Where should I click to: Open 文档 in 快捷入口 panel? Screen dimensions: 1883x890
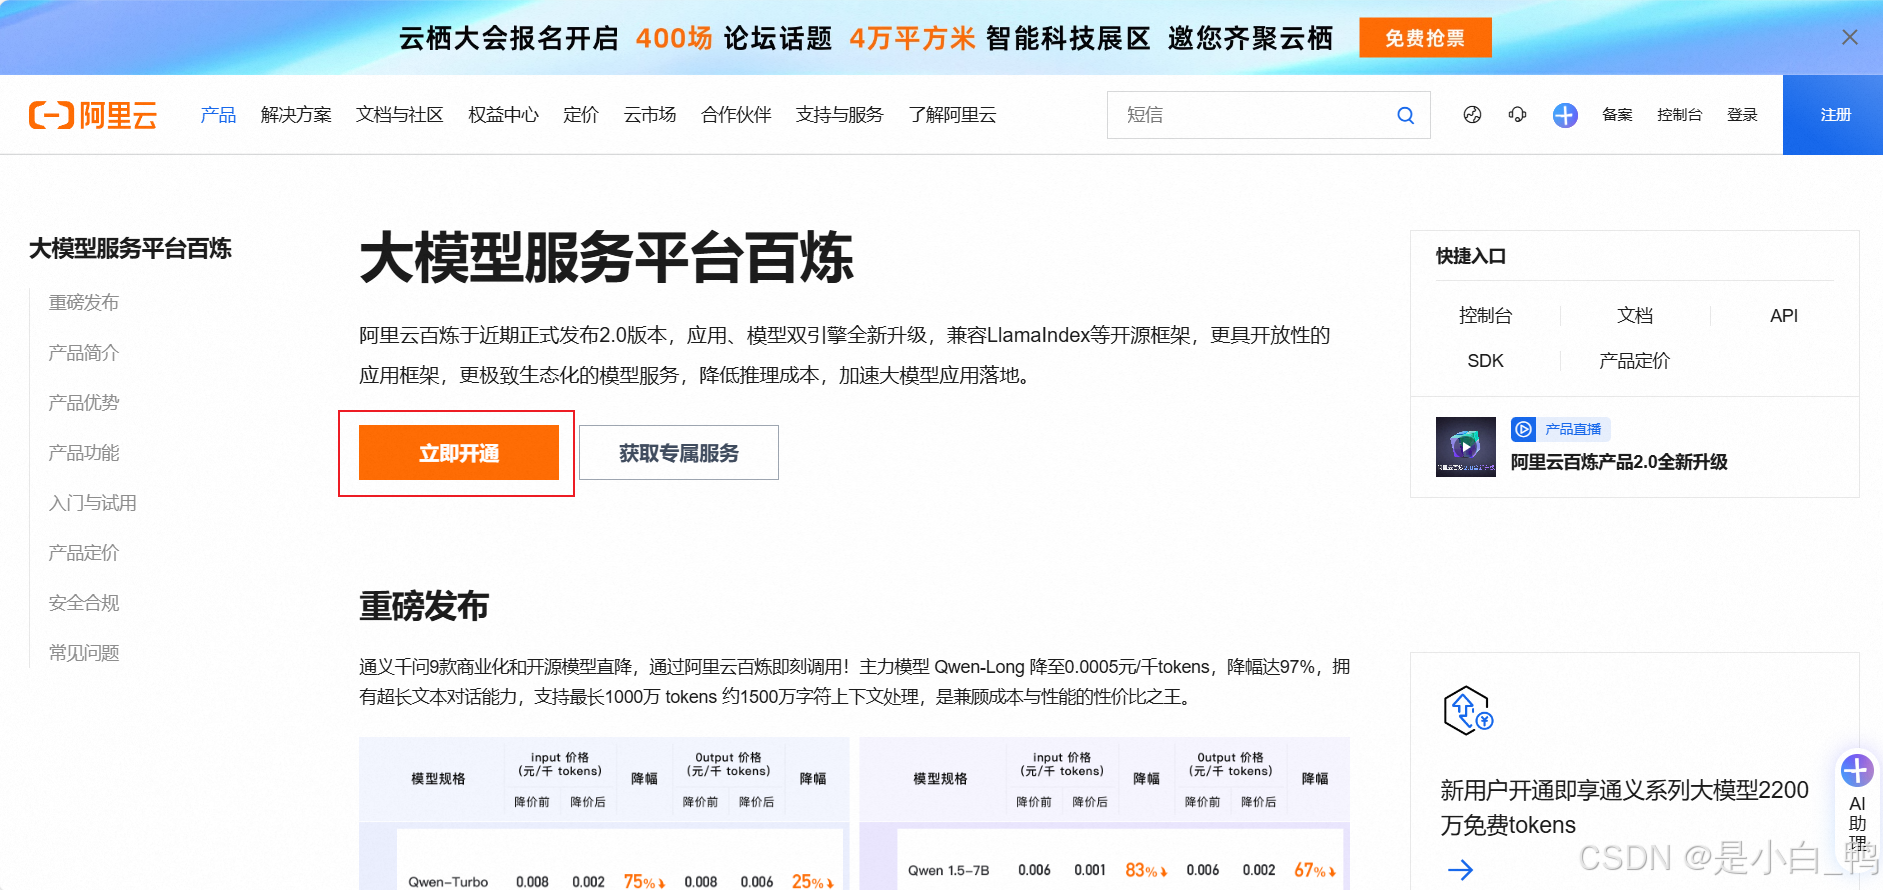(1635, 315)
